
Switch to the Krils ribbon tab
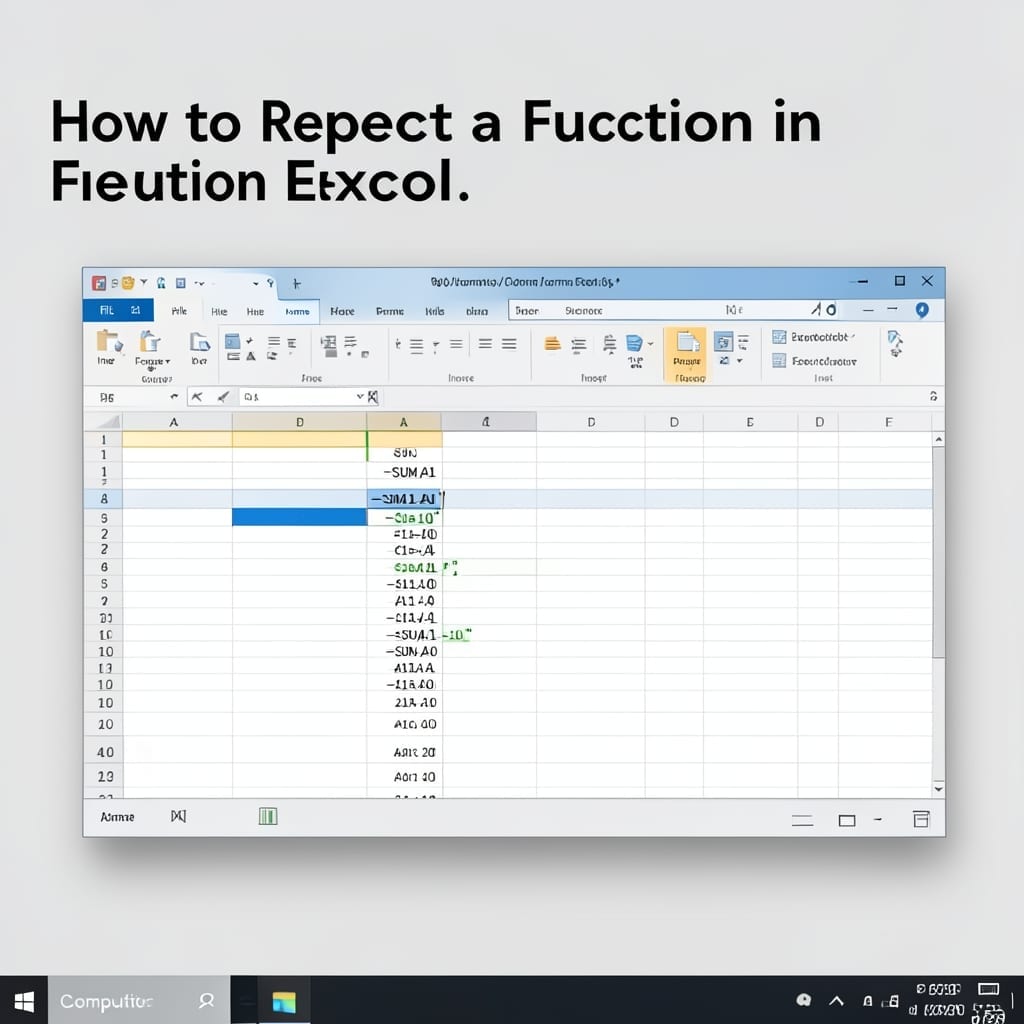434,312
